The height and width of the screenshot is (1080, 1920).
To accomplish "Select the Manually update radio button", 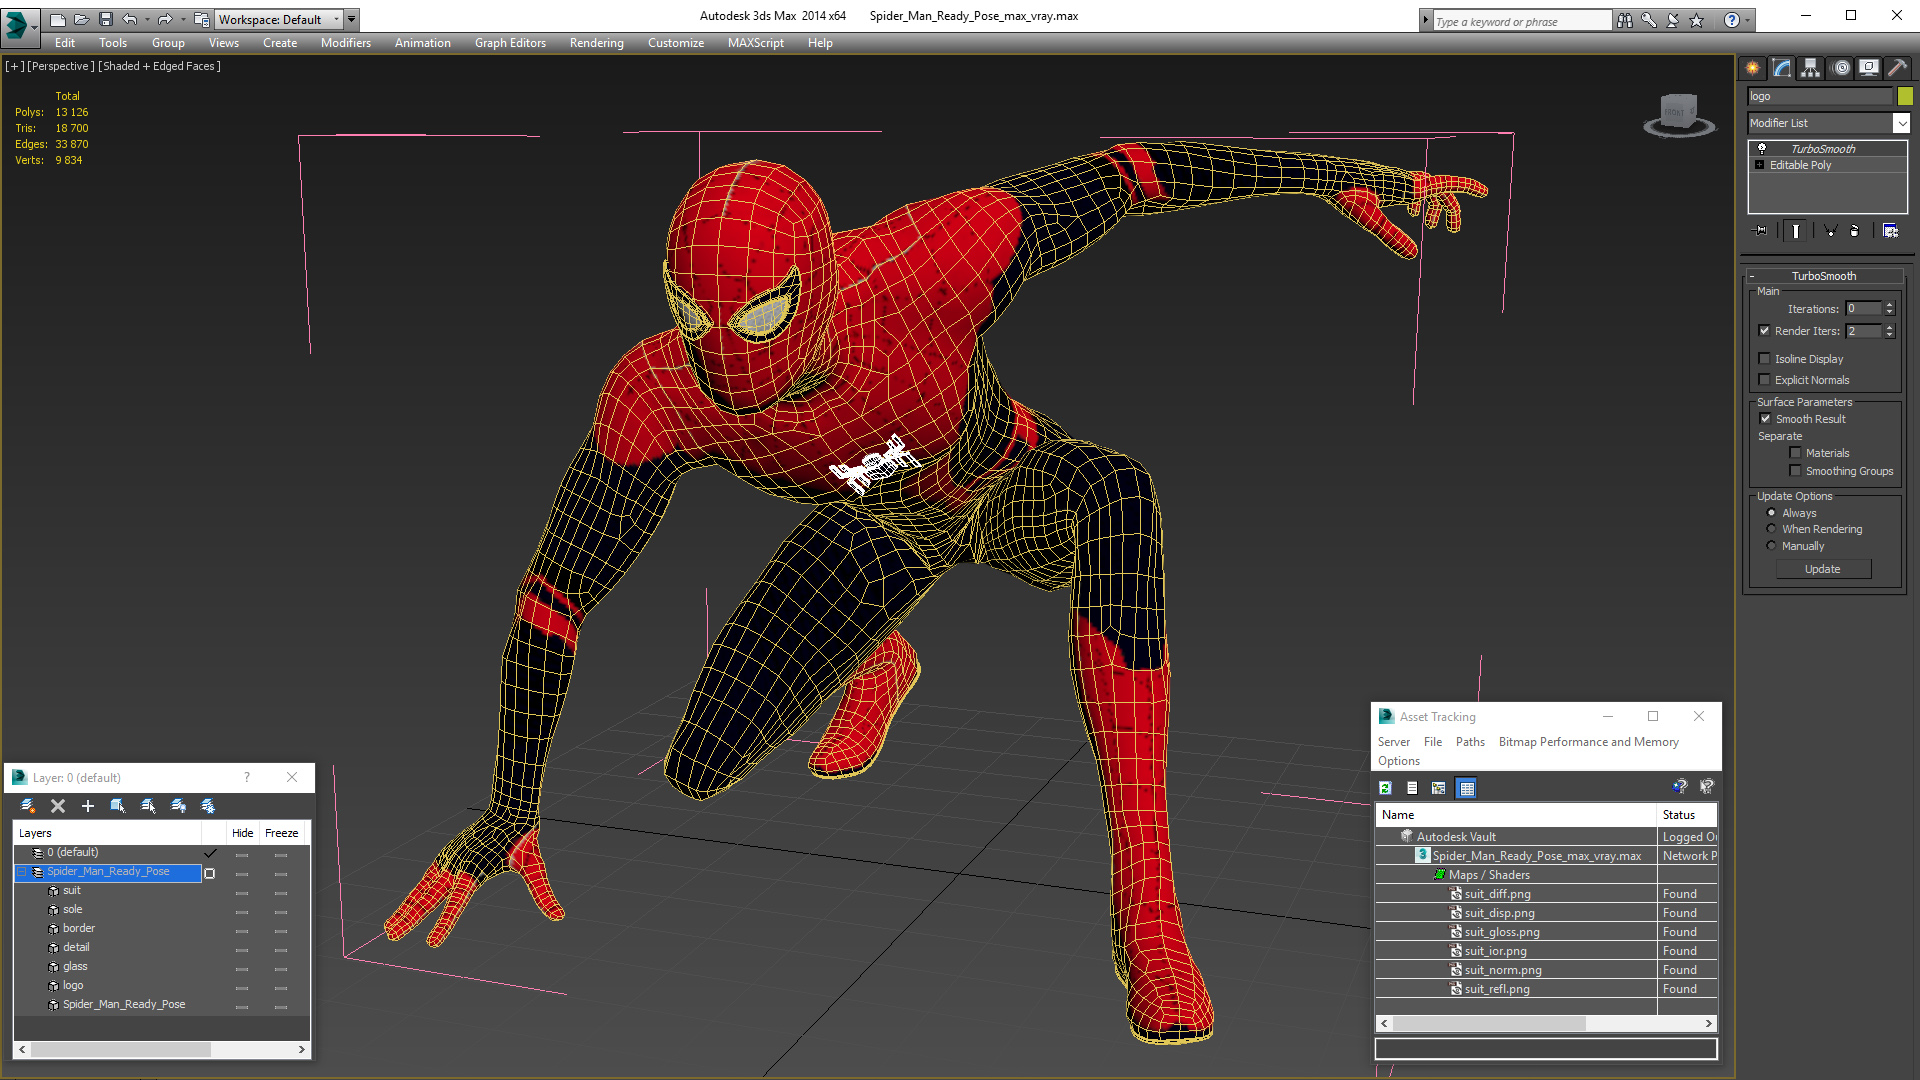I will click(x=1772, y=546).
